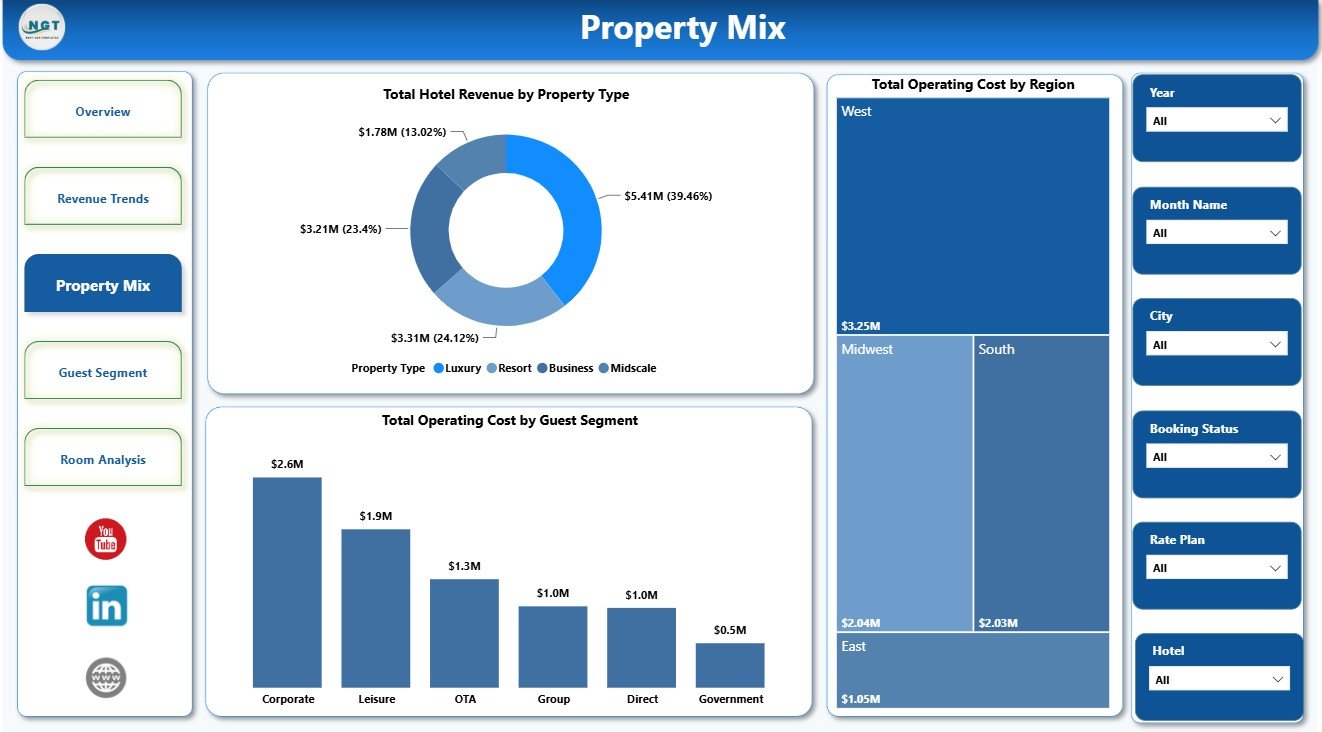Click the '$2.04M' value in Midwest tile
Viewport: 1322px width, 732px height.
coord(861,623)
